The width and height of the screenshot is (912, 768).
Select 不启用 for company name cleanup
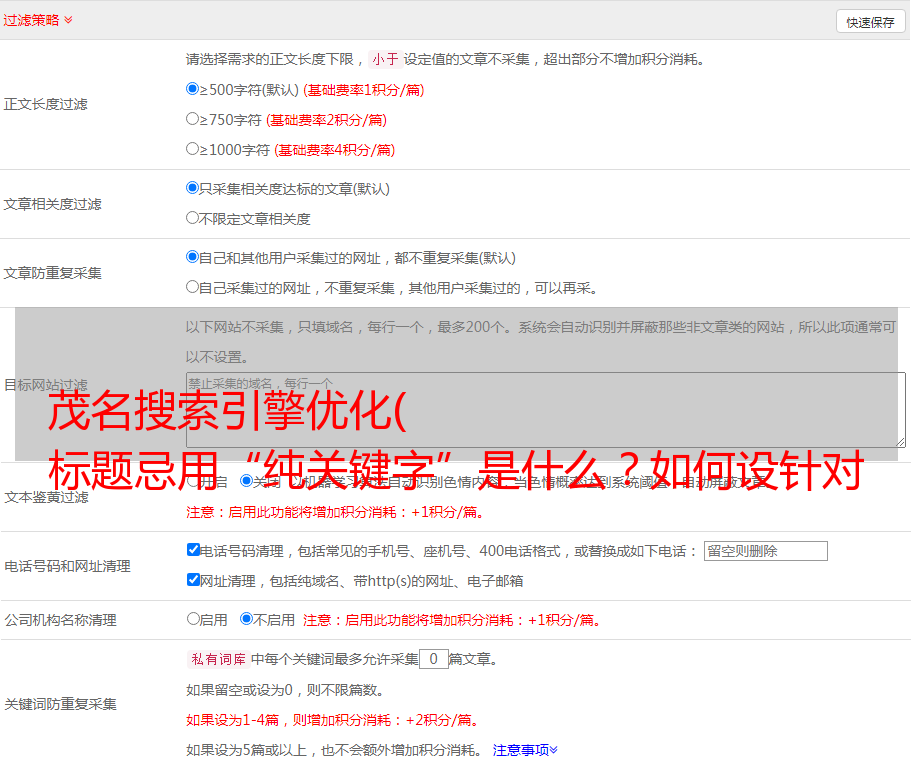click(246, 619)
